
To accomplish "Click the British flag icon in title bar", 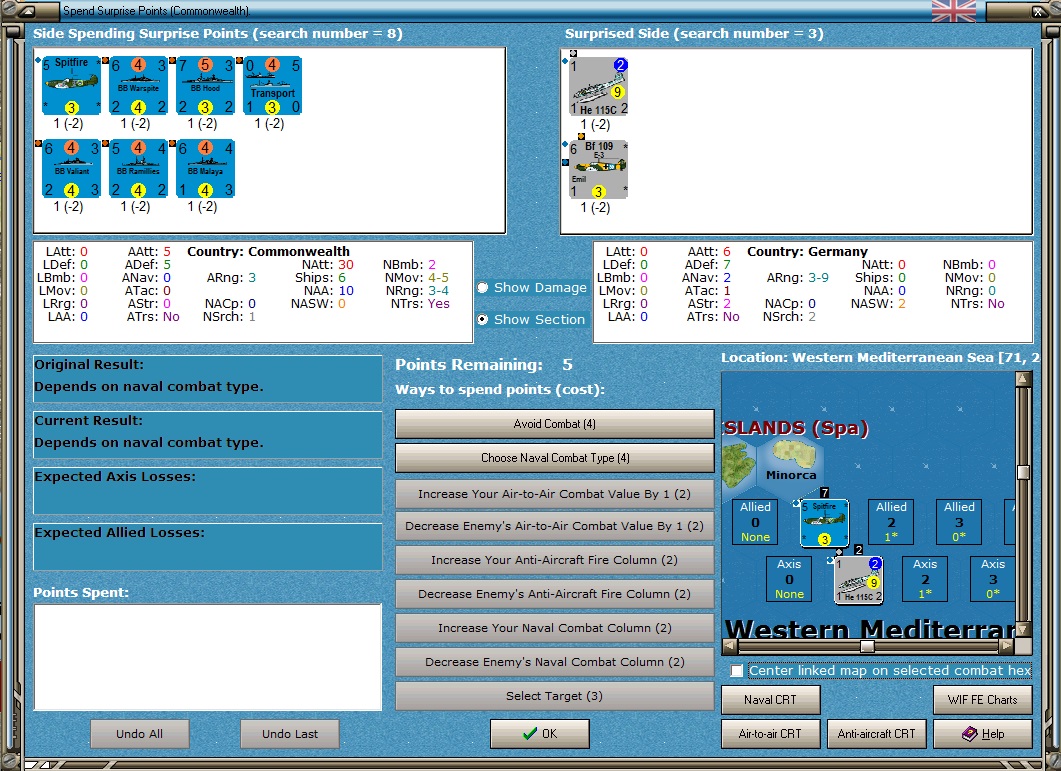I will click(953, 11).
